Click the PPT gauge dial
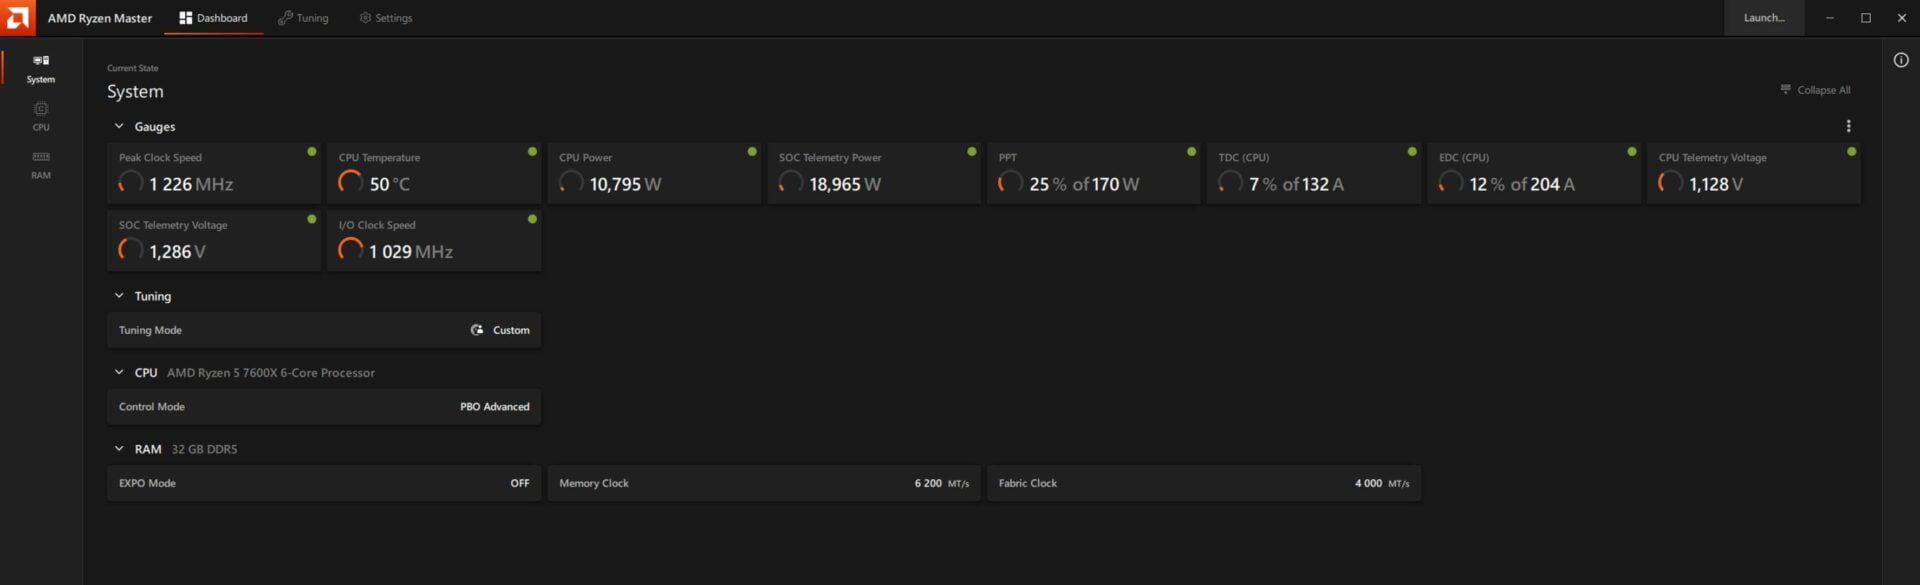This screenshot has width=1920, height=585. pyautogui.click(x=1011, y=182)
